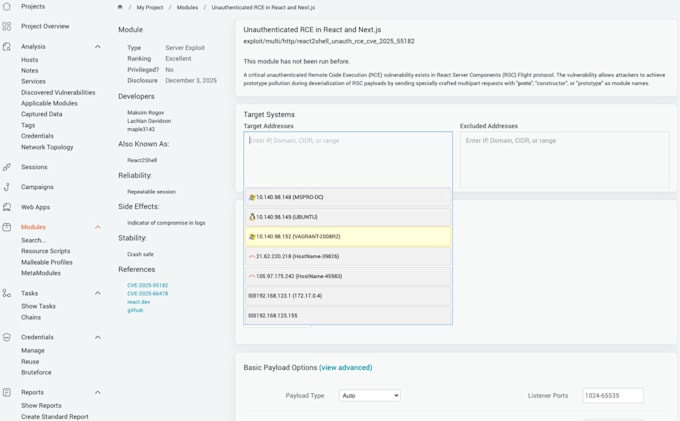Click My Project breadcrumb link
The height and width of the screenshot is (421, 680).
pyautogui.click(x=150, y=7)
